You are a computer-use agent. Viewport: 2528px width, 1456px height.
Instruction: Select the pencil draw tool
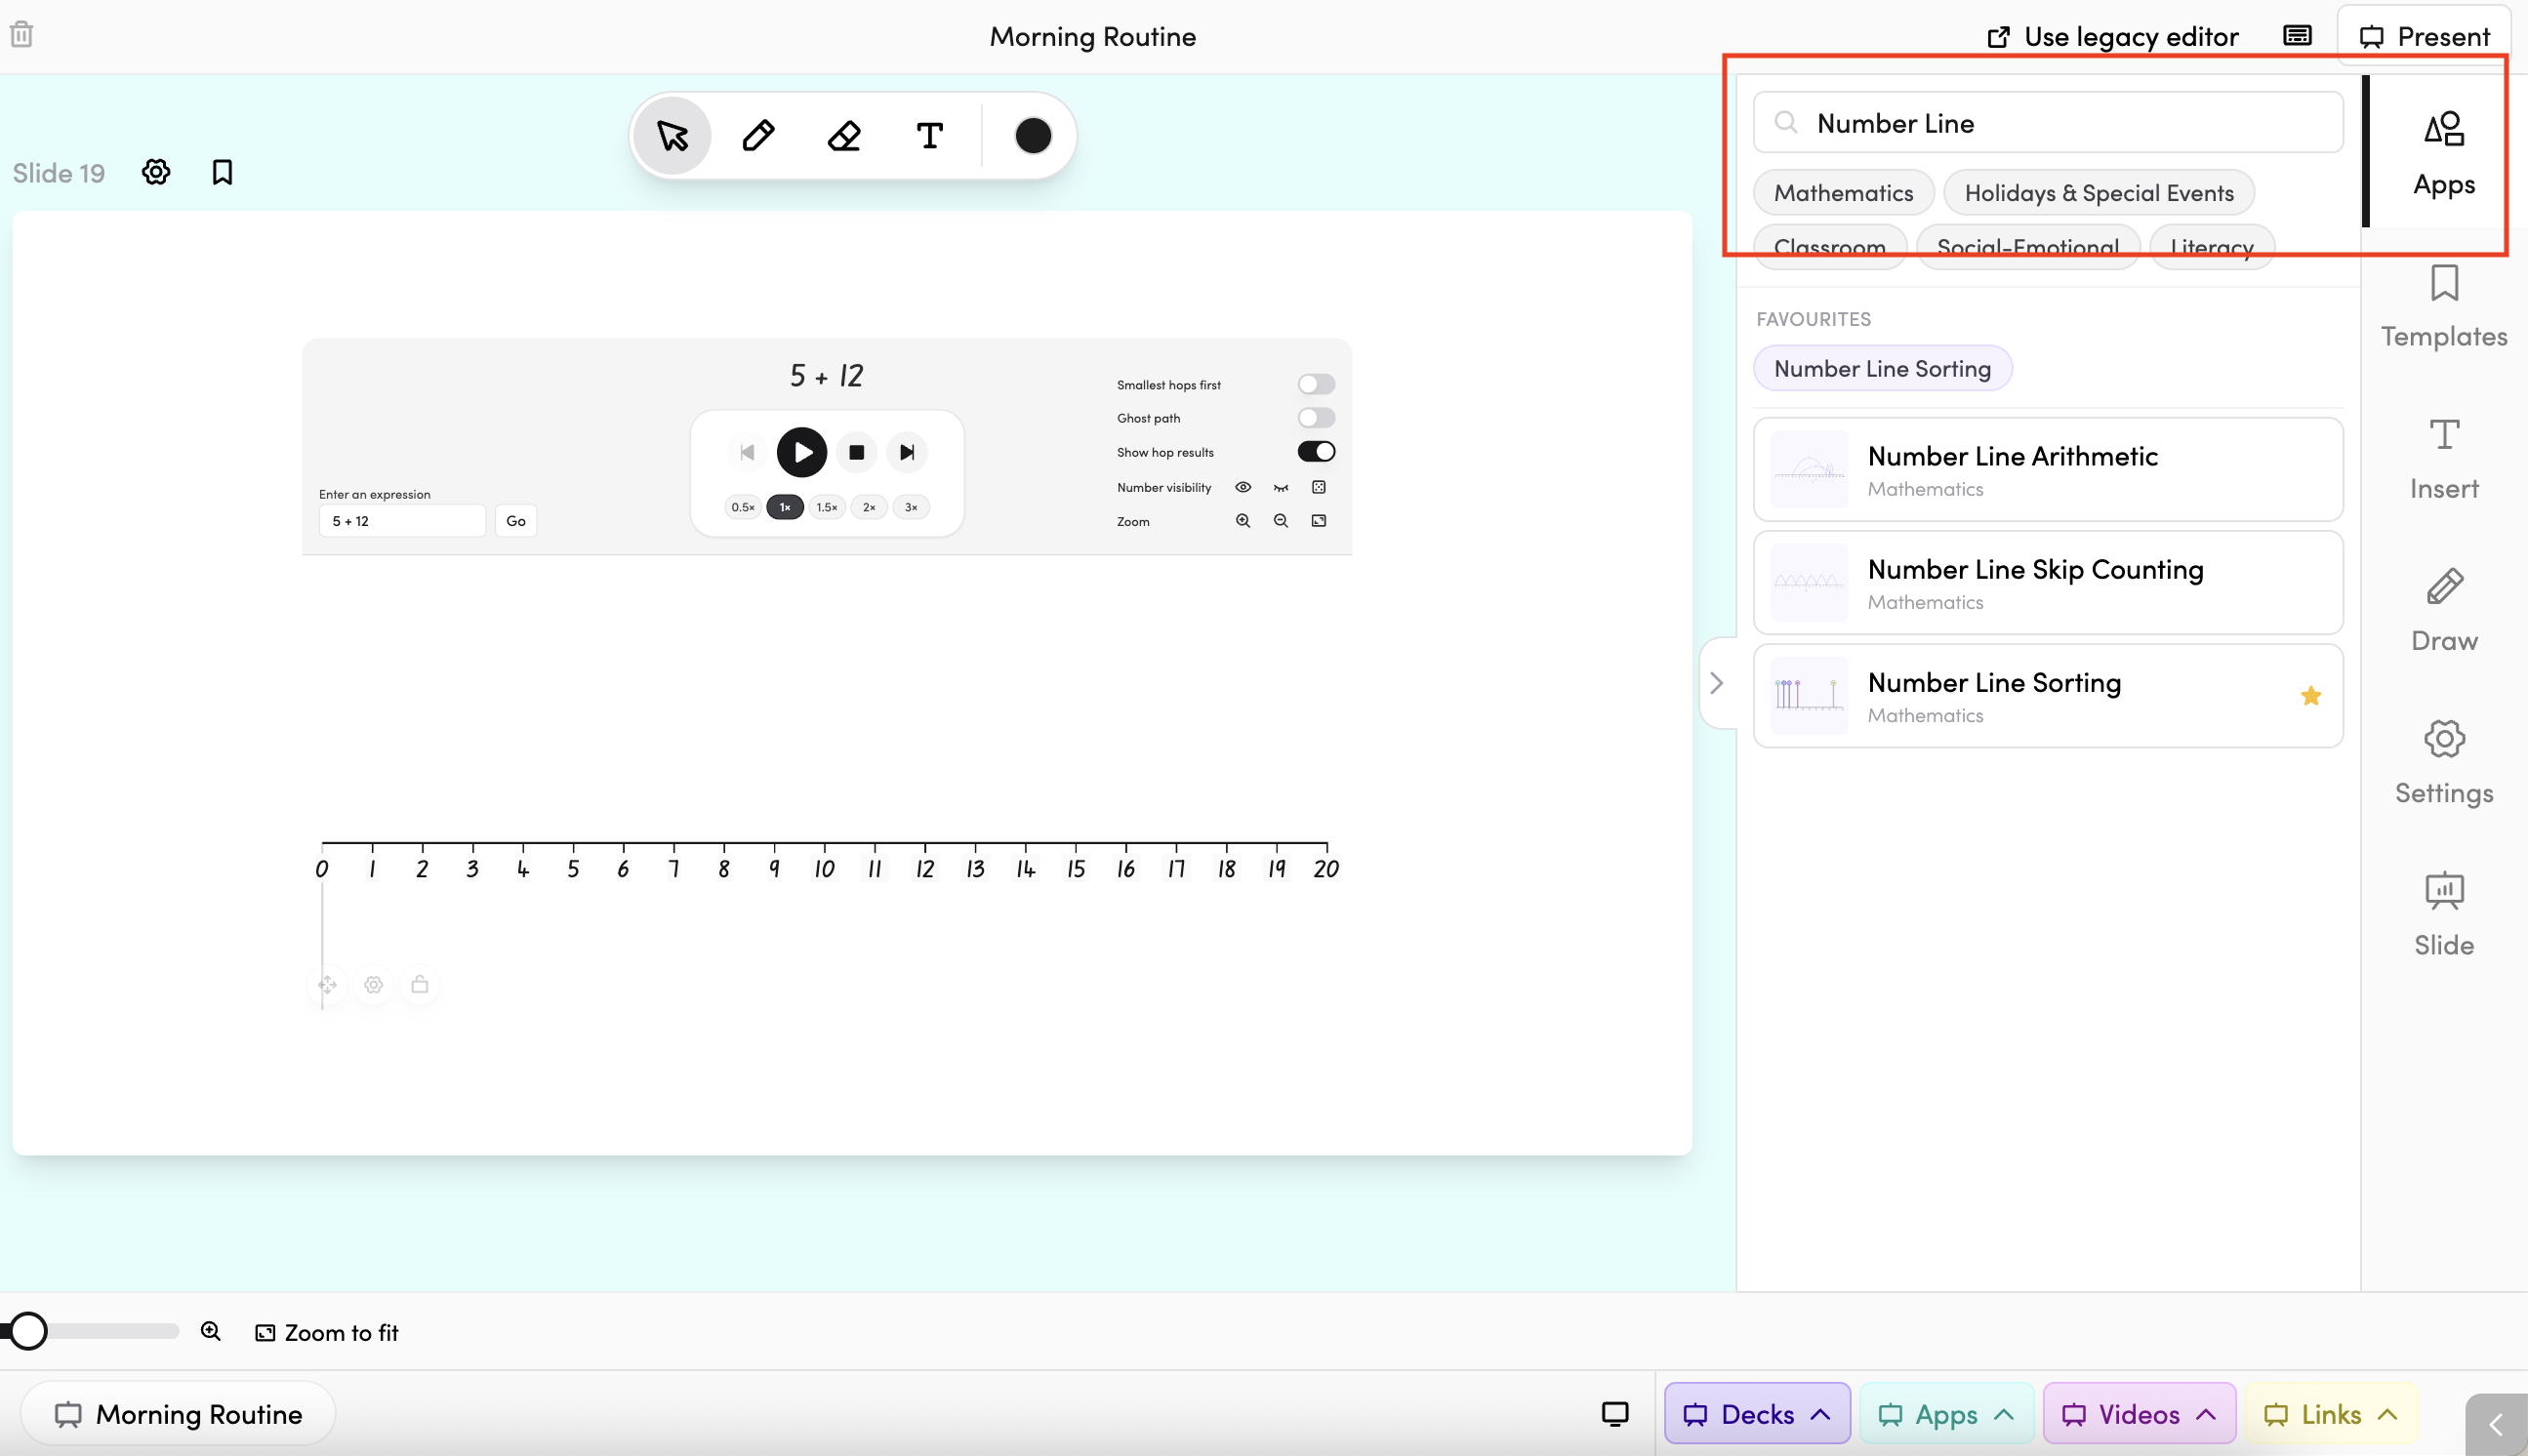click(758, 135)
